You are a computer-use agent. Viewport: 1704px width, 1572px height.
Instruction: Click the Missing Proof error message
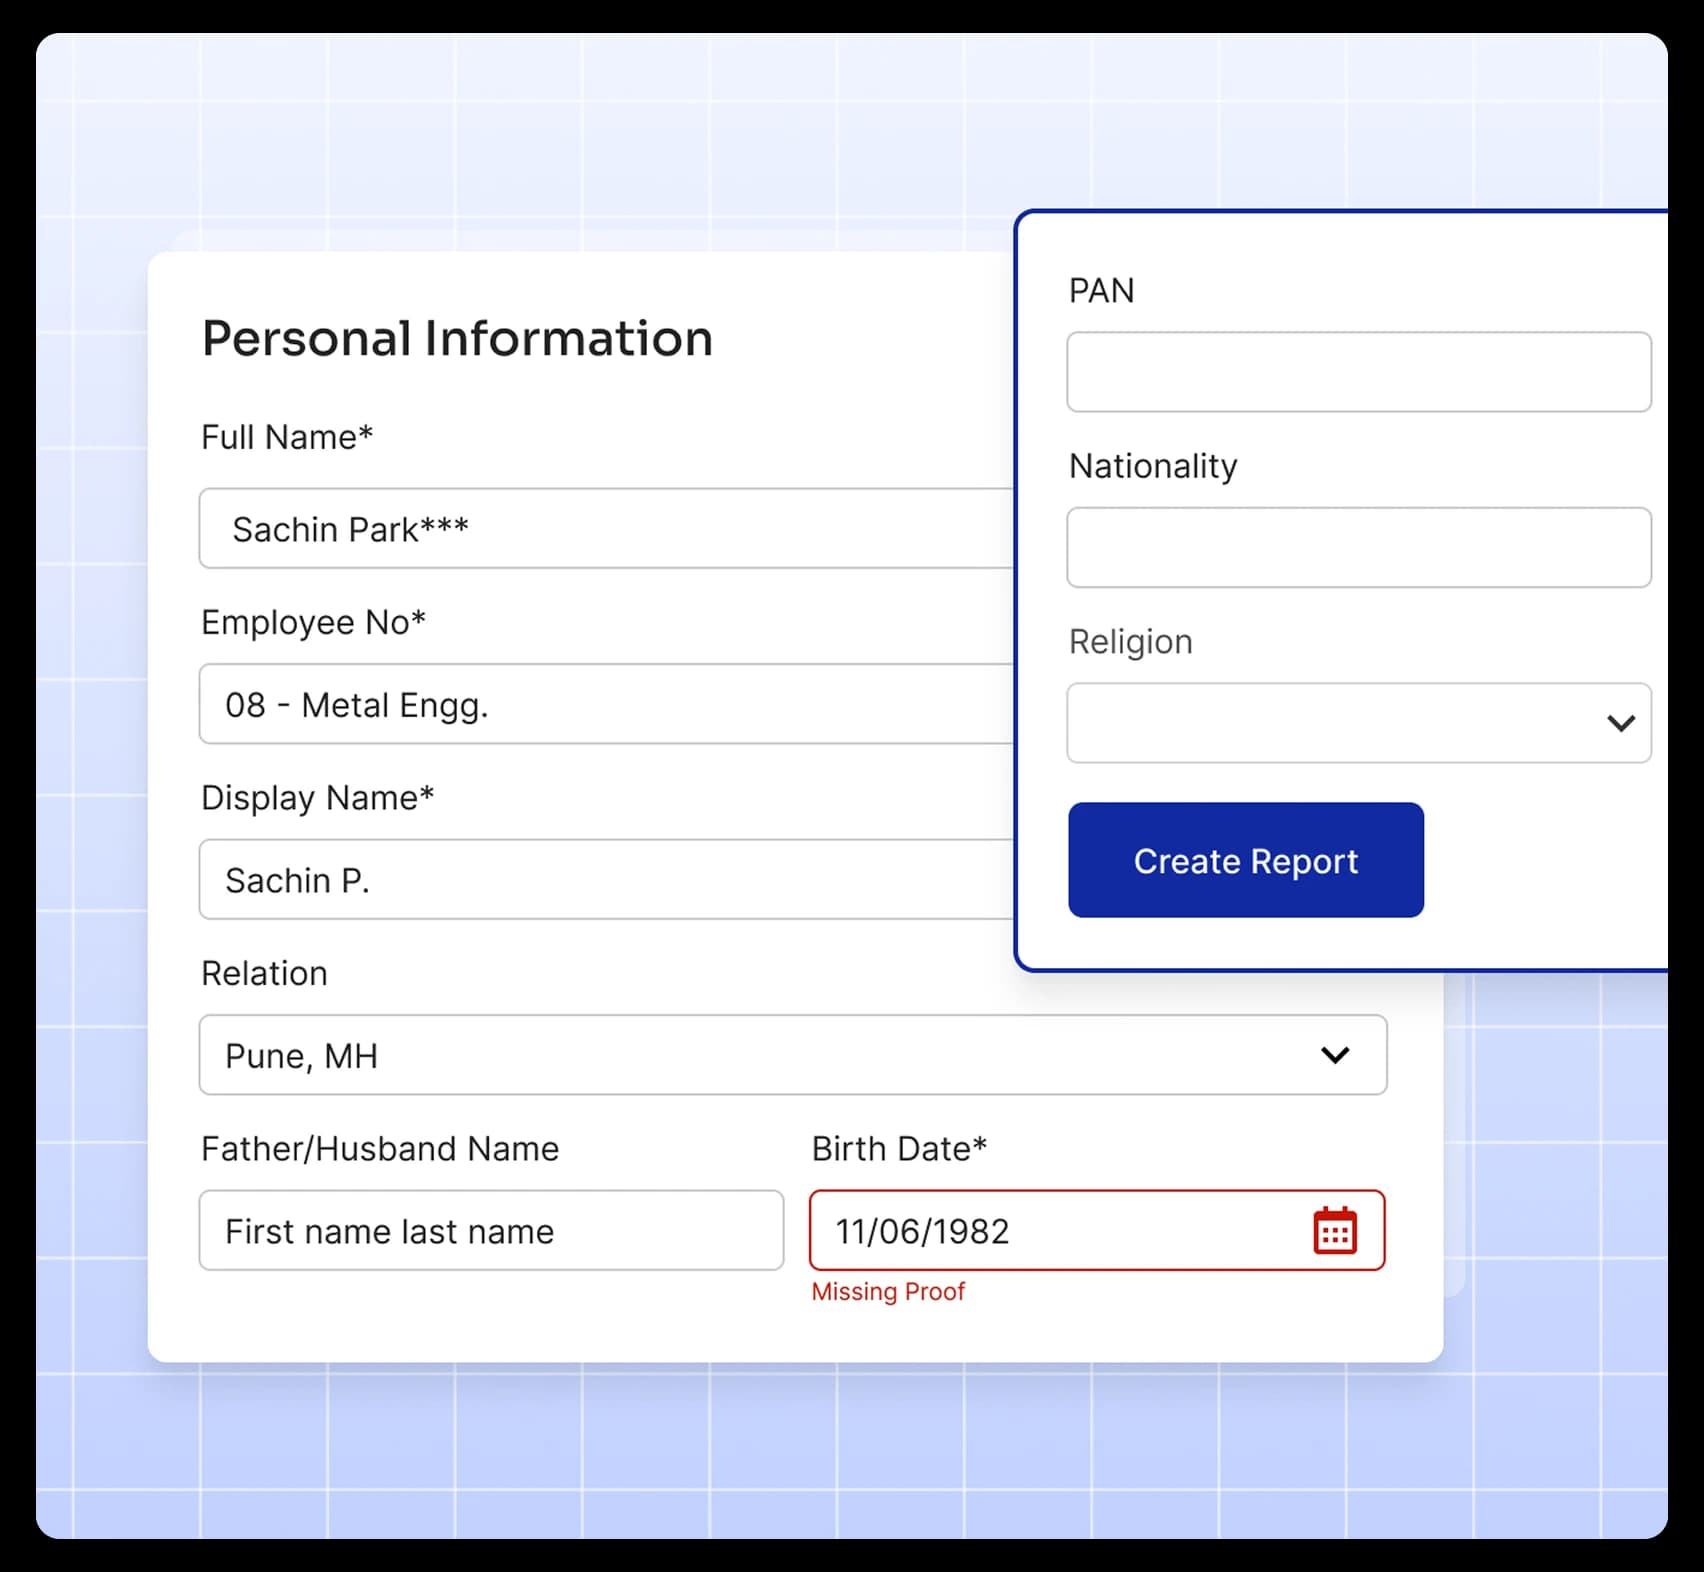pyautogui.click(x=888, y=1292)
